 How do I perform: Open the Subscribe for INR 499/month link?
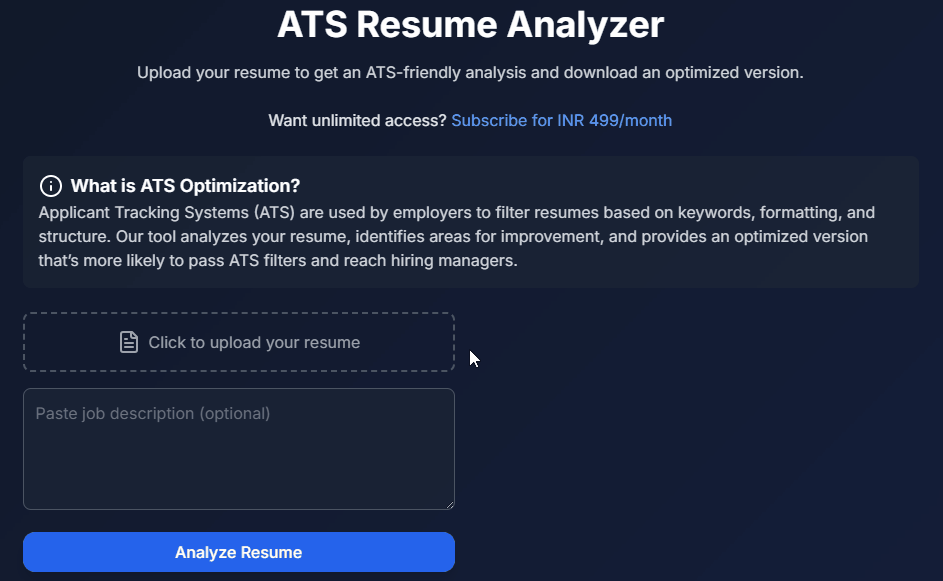[561, 120]
